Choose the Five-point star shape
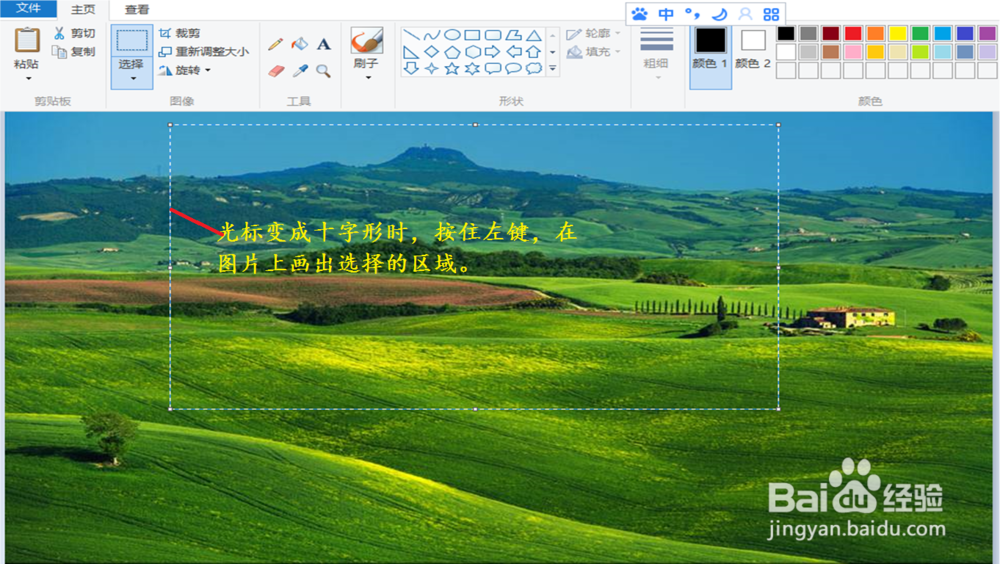 point(452,68)
